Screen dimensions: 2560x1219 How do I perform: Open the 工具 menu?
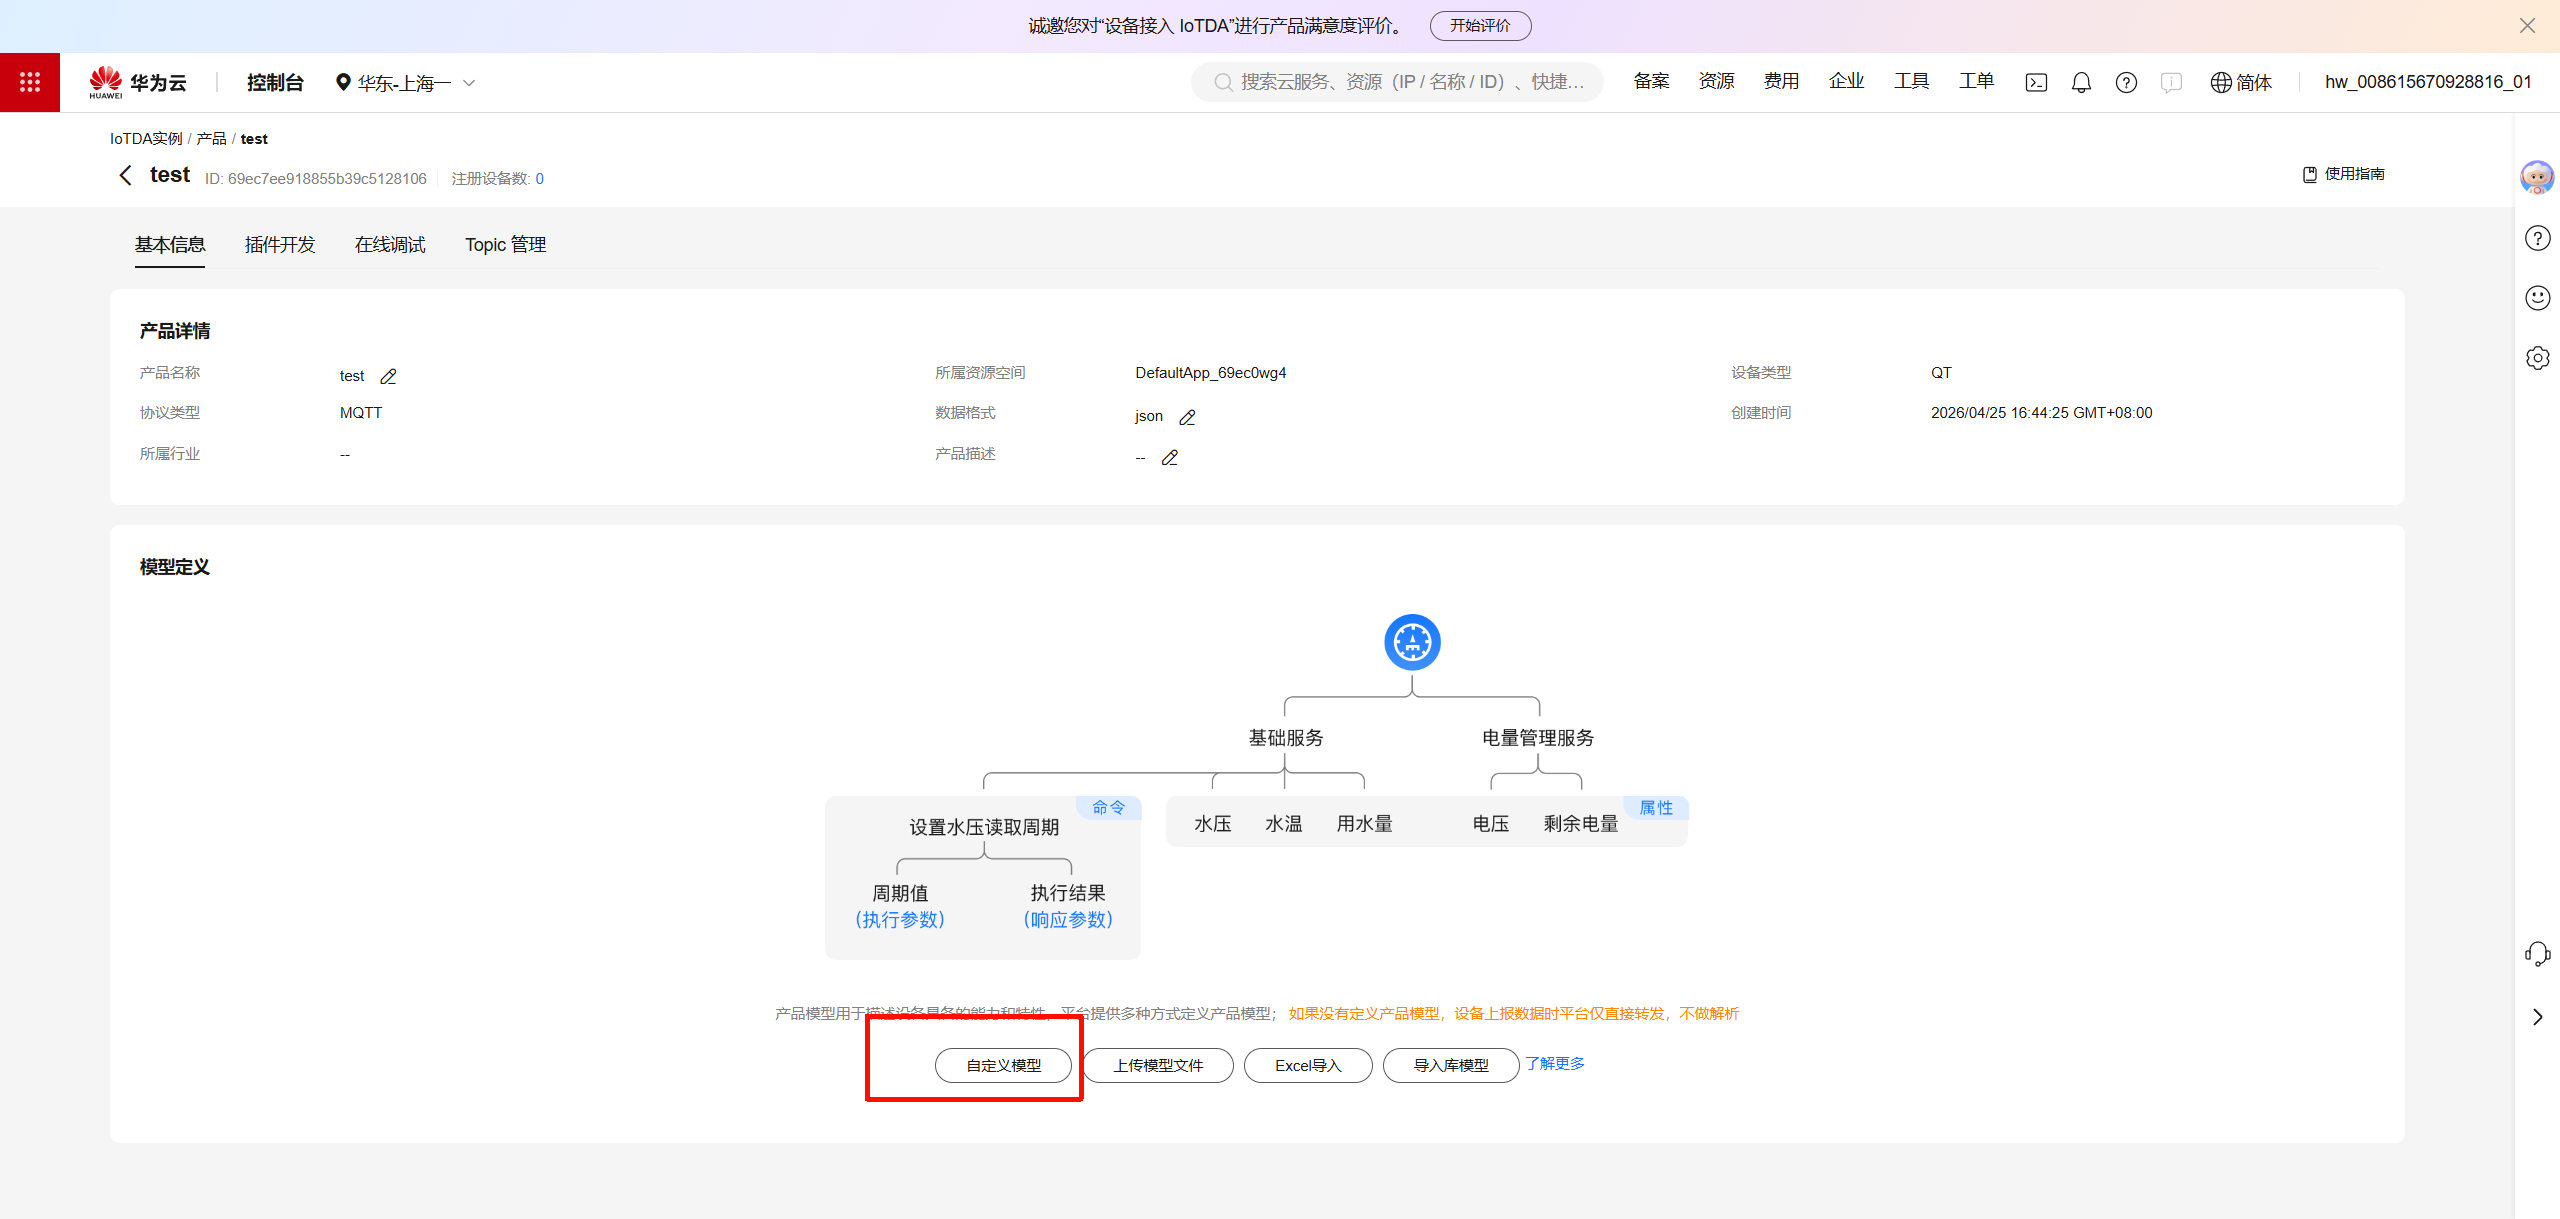pos(1911,82)
